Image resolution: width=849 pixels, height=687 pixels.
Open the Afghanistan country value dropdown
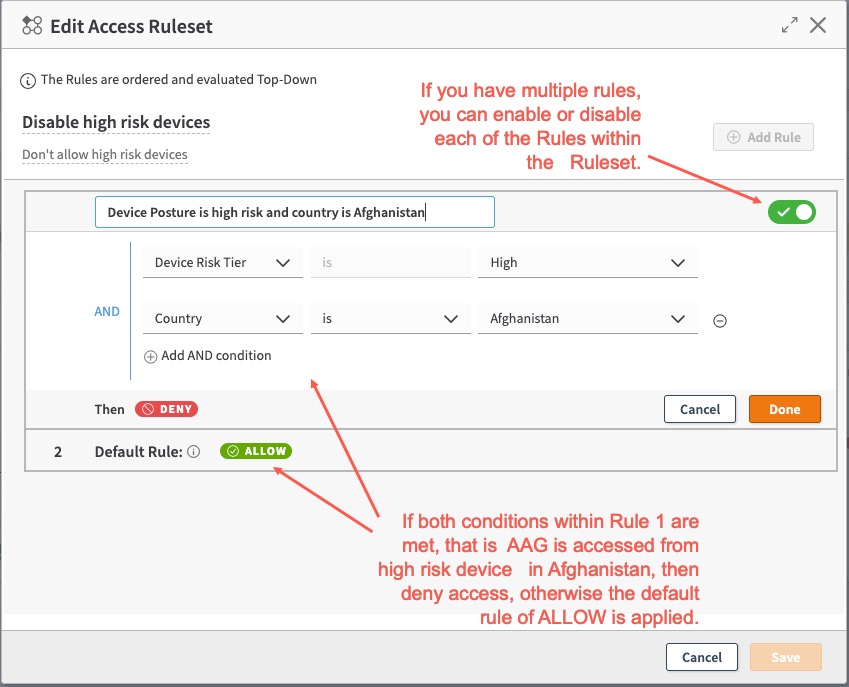tap(587, 319)
